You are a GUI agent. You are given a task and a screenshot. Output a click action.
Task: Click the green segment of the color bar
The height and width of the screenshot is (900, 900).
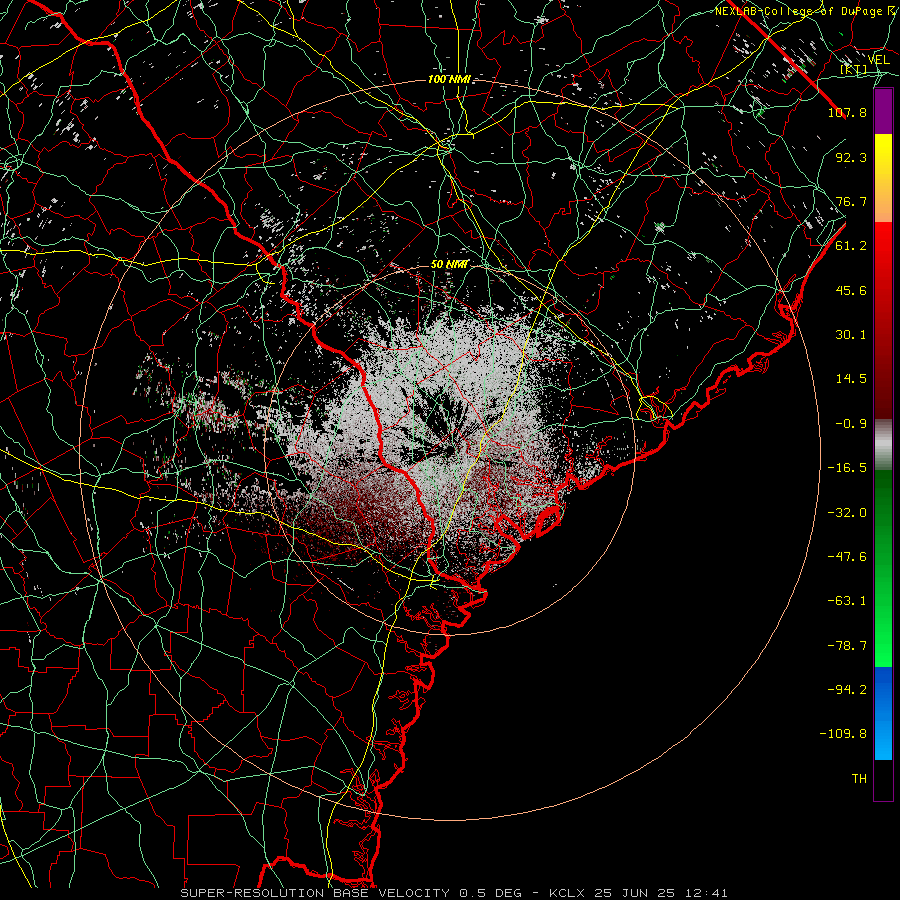coord(883,568)
